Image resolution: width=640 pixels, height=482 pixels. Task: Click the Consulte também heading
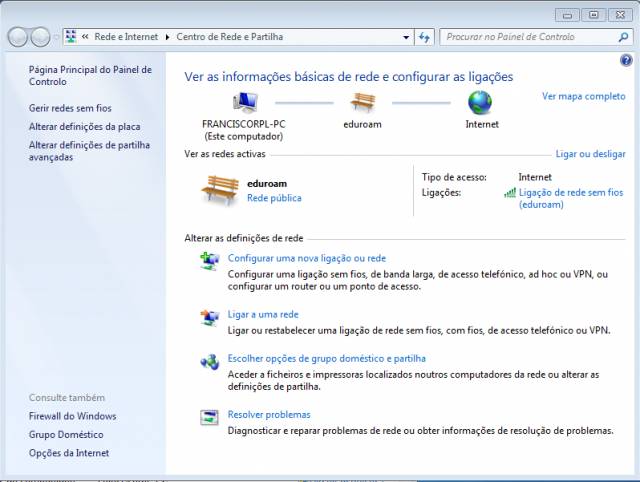(67, 398)
